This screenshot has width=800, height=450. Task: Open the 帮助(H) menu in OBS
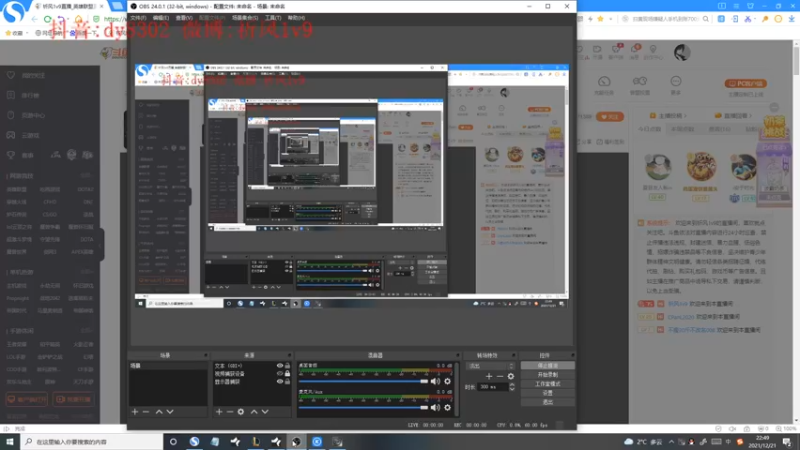[296, 18]
